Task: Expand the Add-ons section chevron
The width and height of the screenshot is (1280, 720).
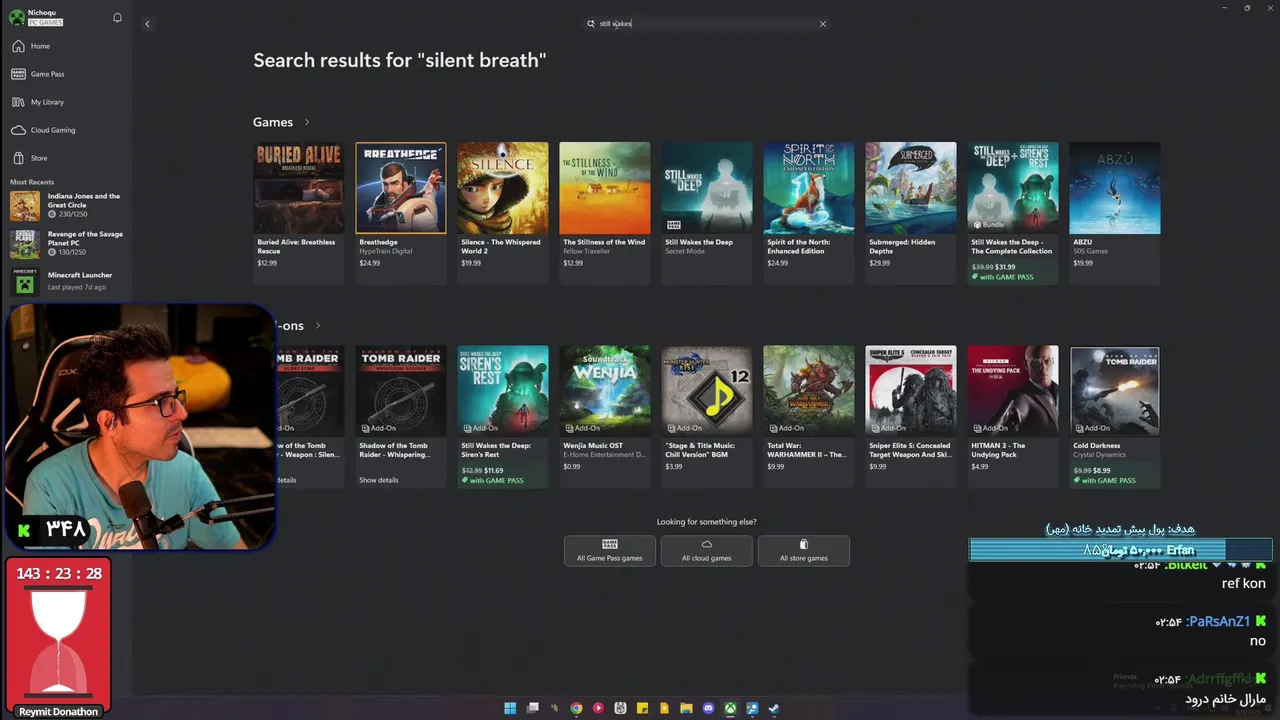Action: pyautogui.click(x=318, y=326)
